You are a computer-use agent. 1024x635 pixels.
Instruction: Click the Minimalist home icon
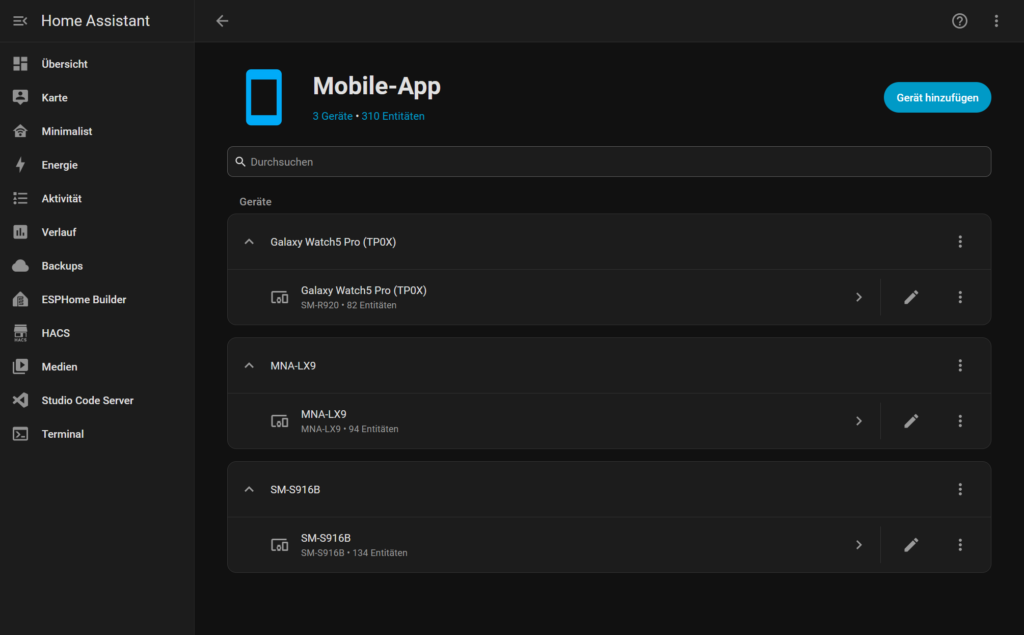pyautogui.click(x=20, y=131)
